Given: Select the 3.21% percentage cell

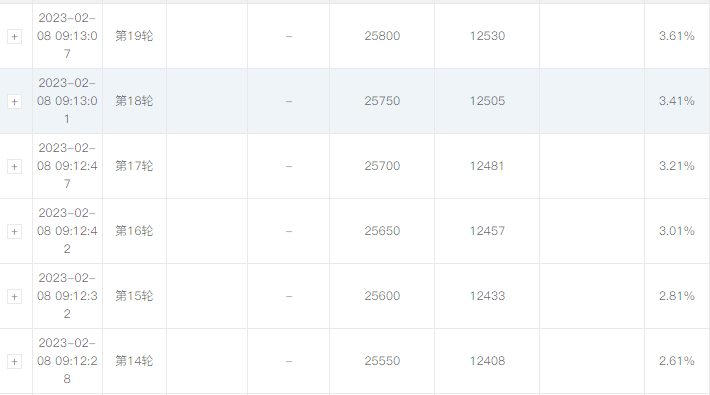Looking at the screenshot, I should pyautogui.click(x=676, y=166).
